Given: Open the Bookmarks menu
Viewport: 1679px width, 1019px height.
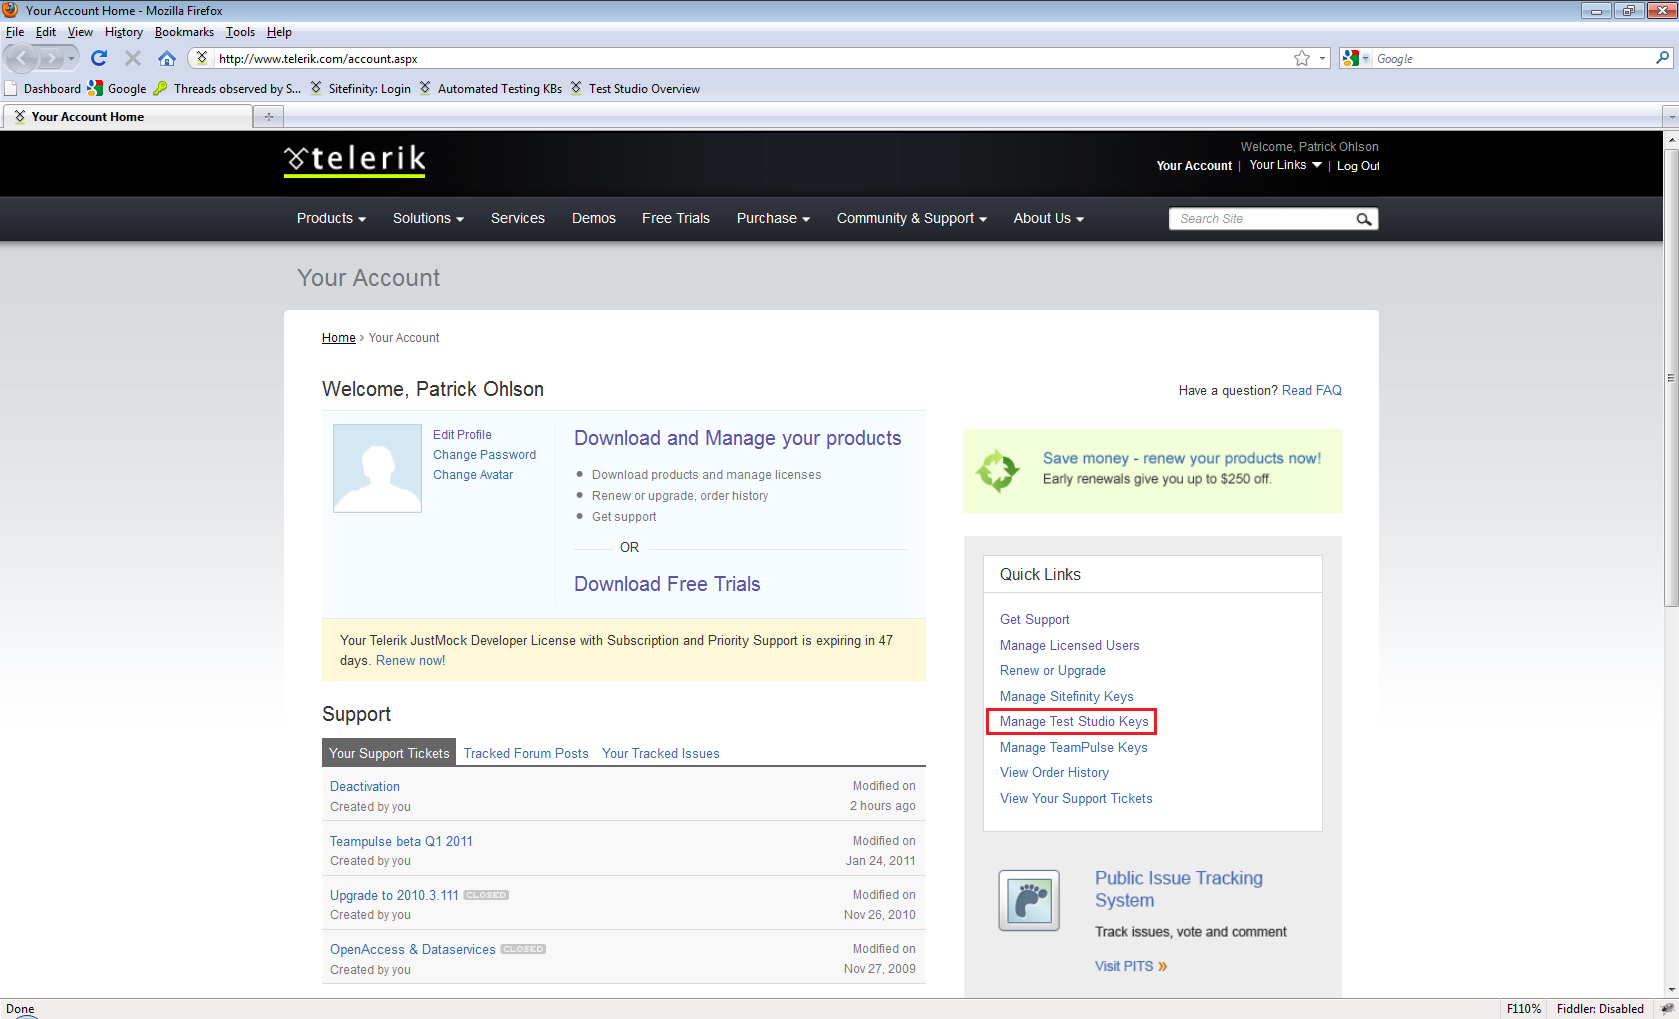Looking at the screenshot, I should 184,32.
